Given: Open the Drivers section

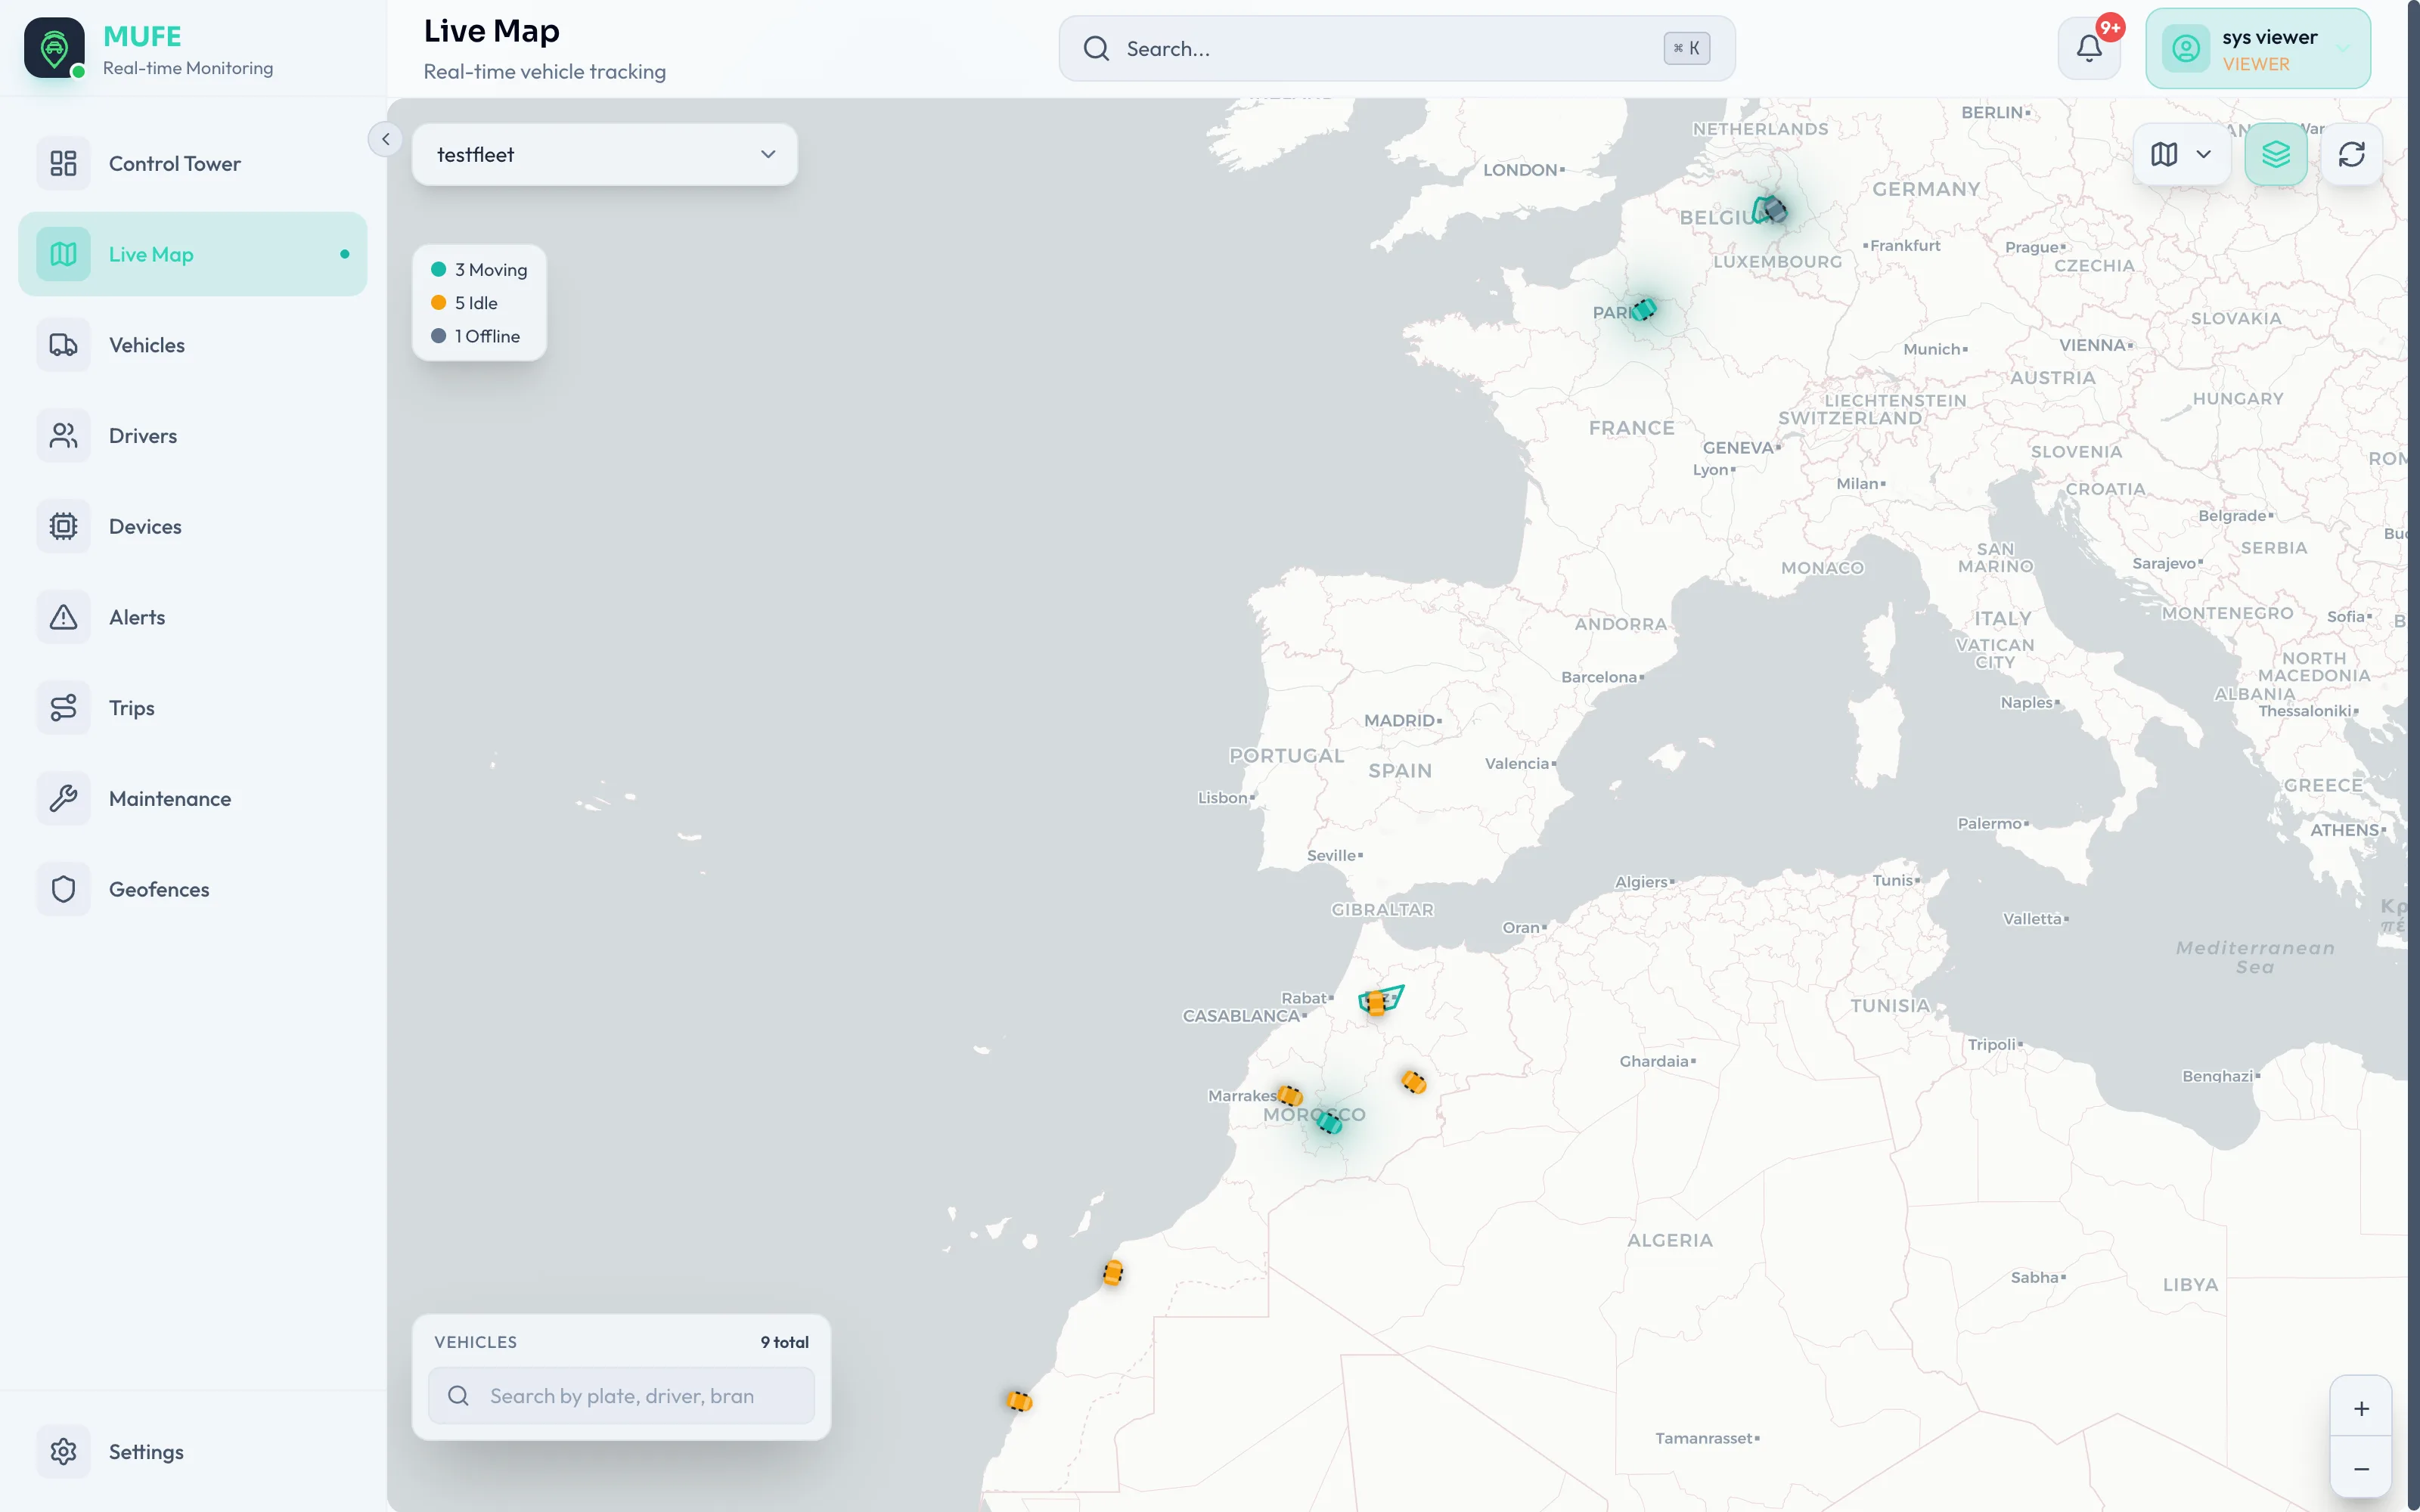Looking at the screenshot, I should coord(192,436).
